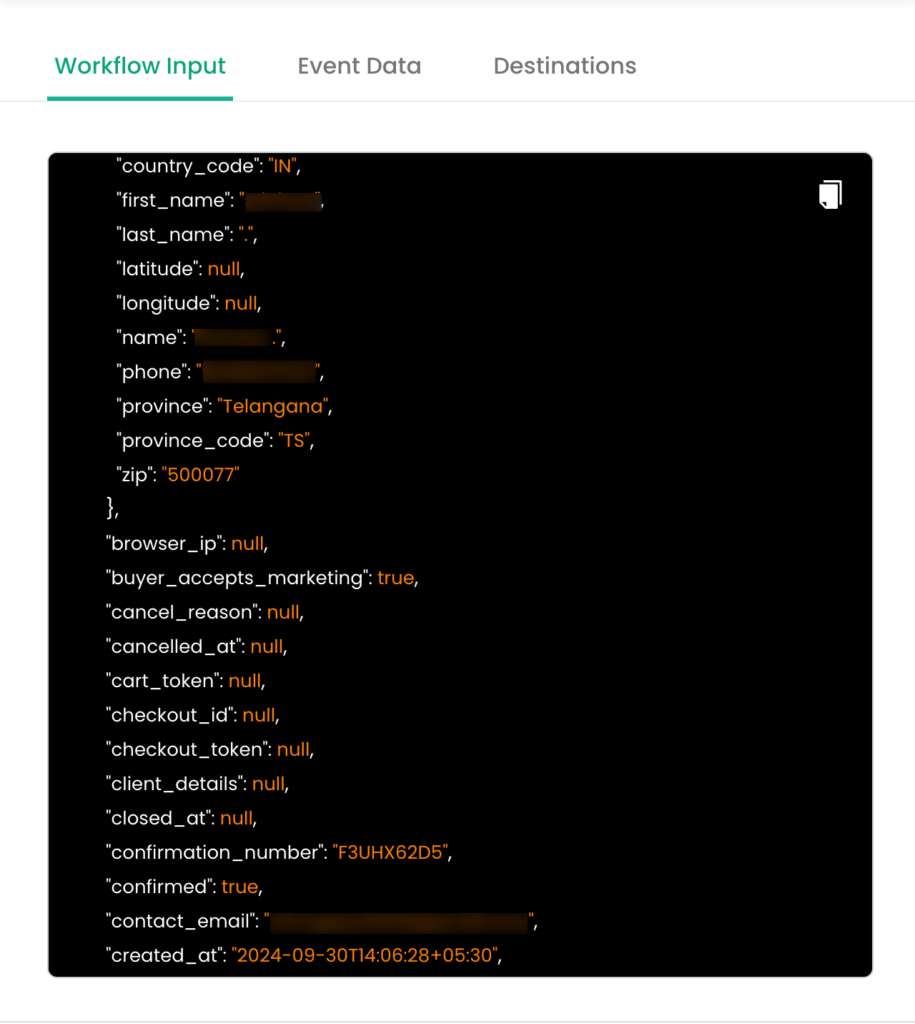Select the "province_code": "TS" line
Screen dimensions: 915x1024
215,441
